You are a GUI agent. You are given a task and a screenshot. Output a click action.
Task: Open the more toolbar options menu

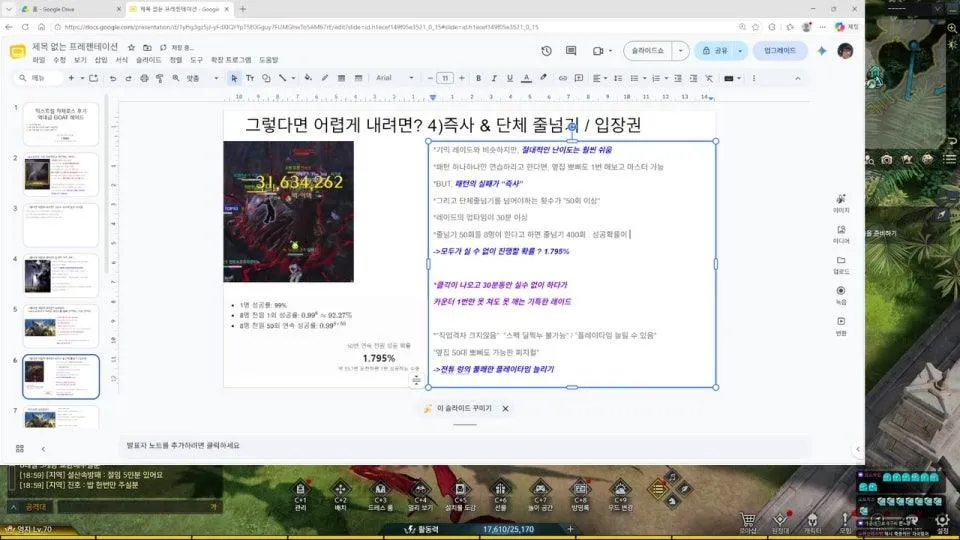[754, 78]
